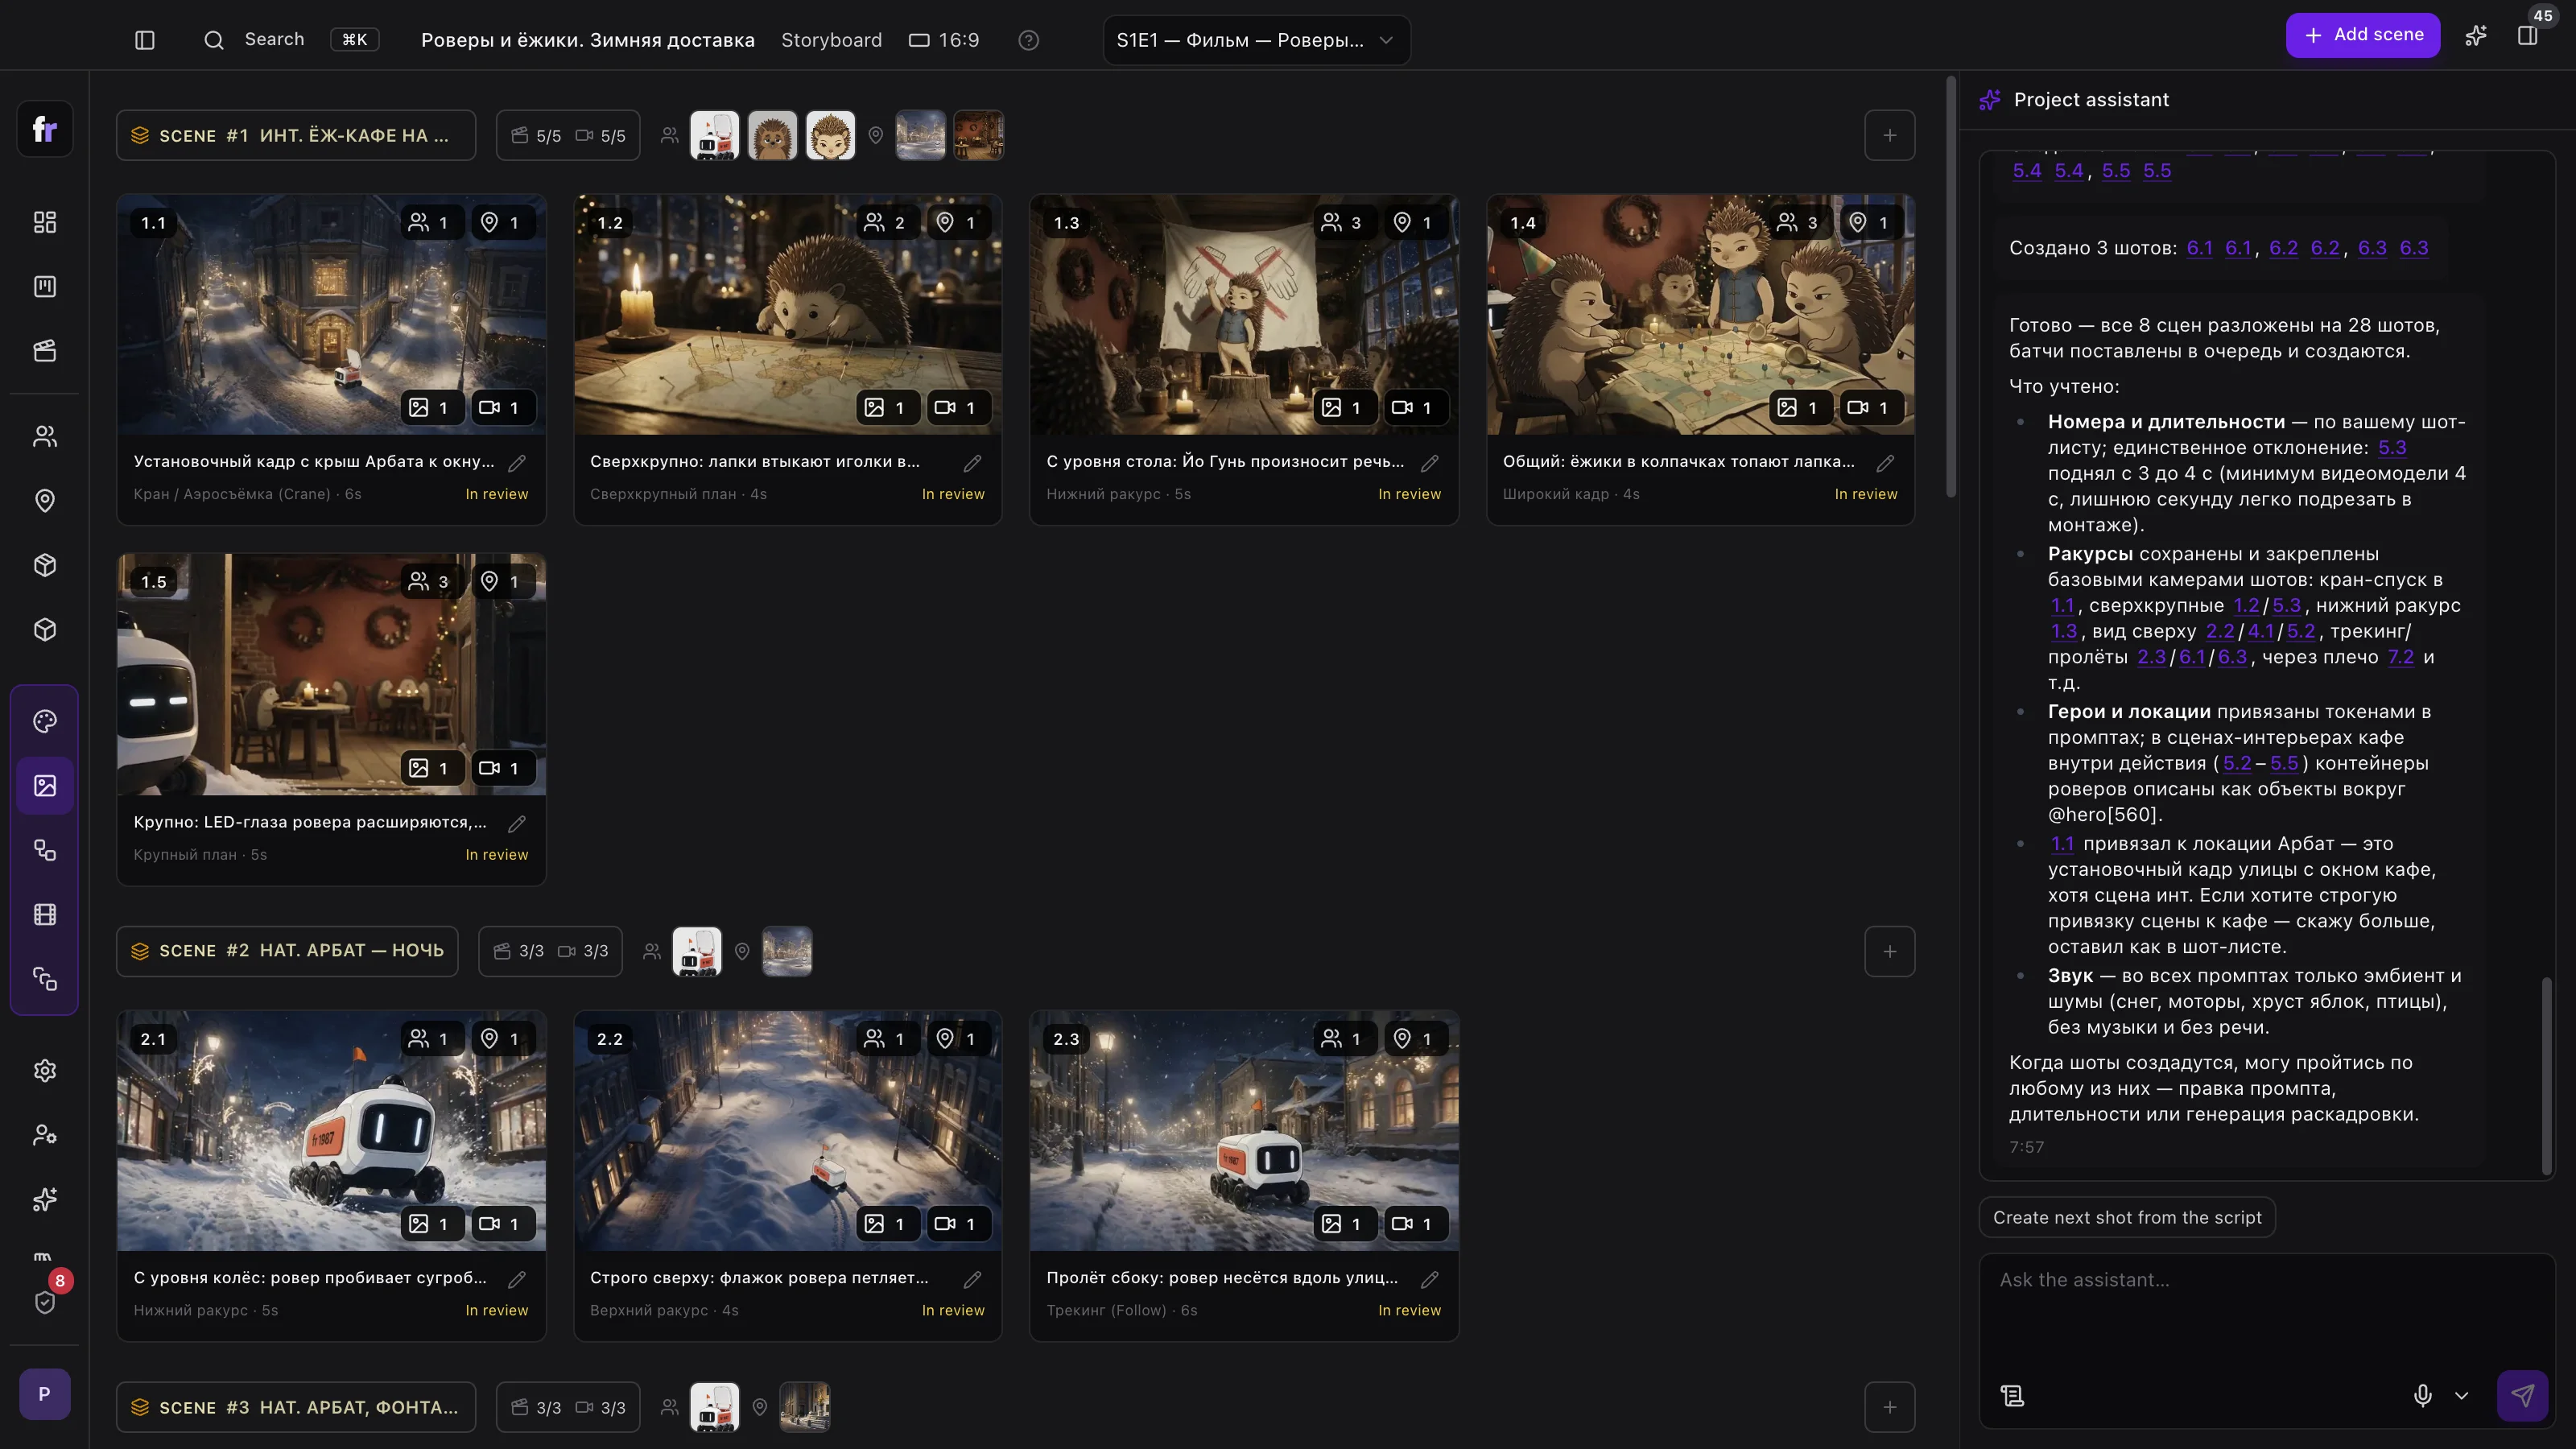Open the settings gear icon in sidebar

[45, 1071]
